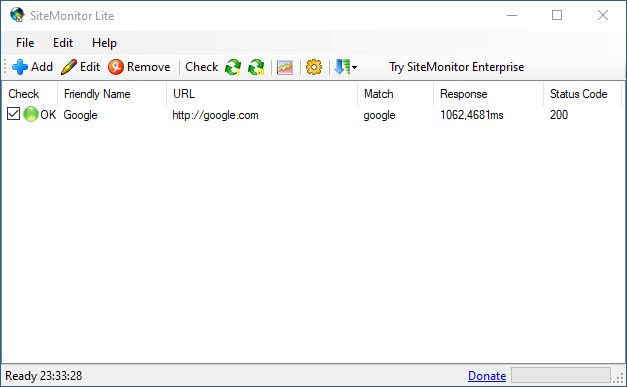Uncheck the Google site checkbox
Screen dimensions: 627x387
tap(14, 114)
